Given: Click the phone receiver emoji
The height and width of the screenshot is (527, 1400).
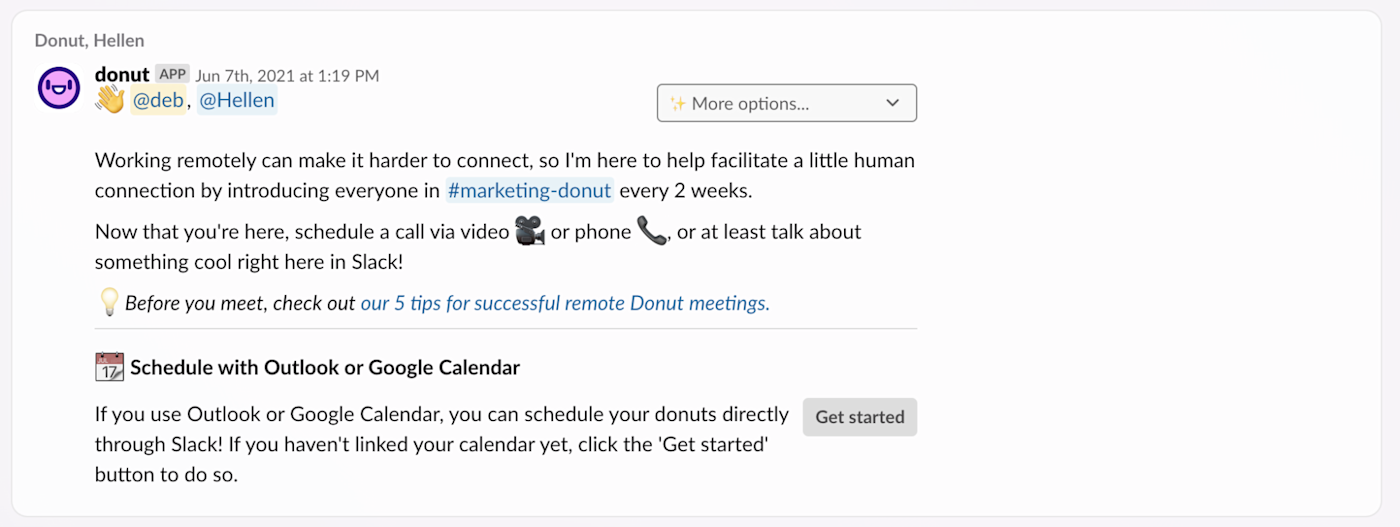Looking at the screenshot, I should point(652,232).
